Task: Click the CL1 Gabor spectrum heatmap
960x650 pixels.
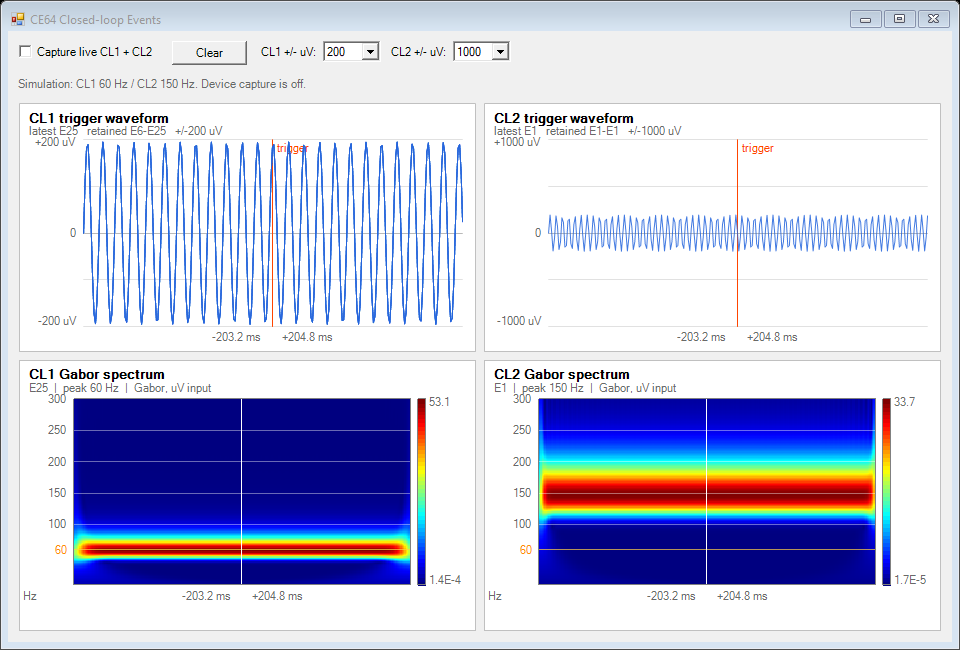Action: [x=242, y=491]
